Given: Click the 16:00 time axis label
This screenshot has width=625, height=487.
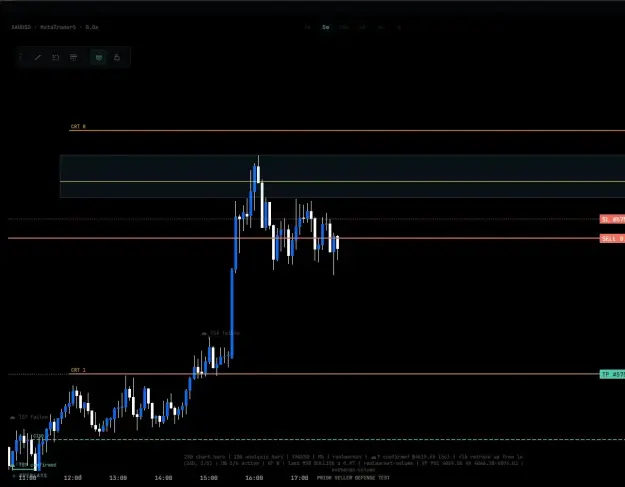Looking at the screenshot, I should pos(254,477).
